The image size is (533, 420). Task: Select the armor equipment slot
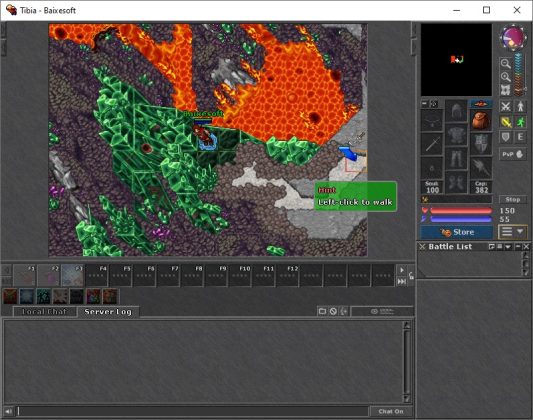[x=456, y=135]
